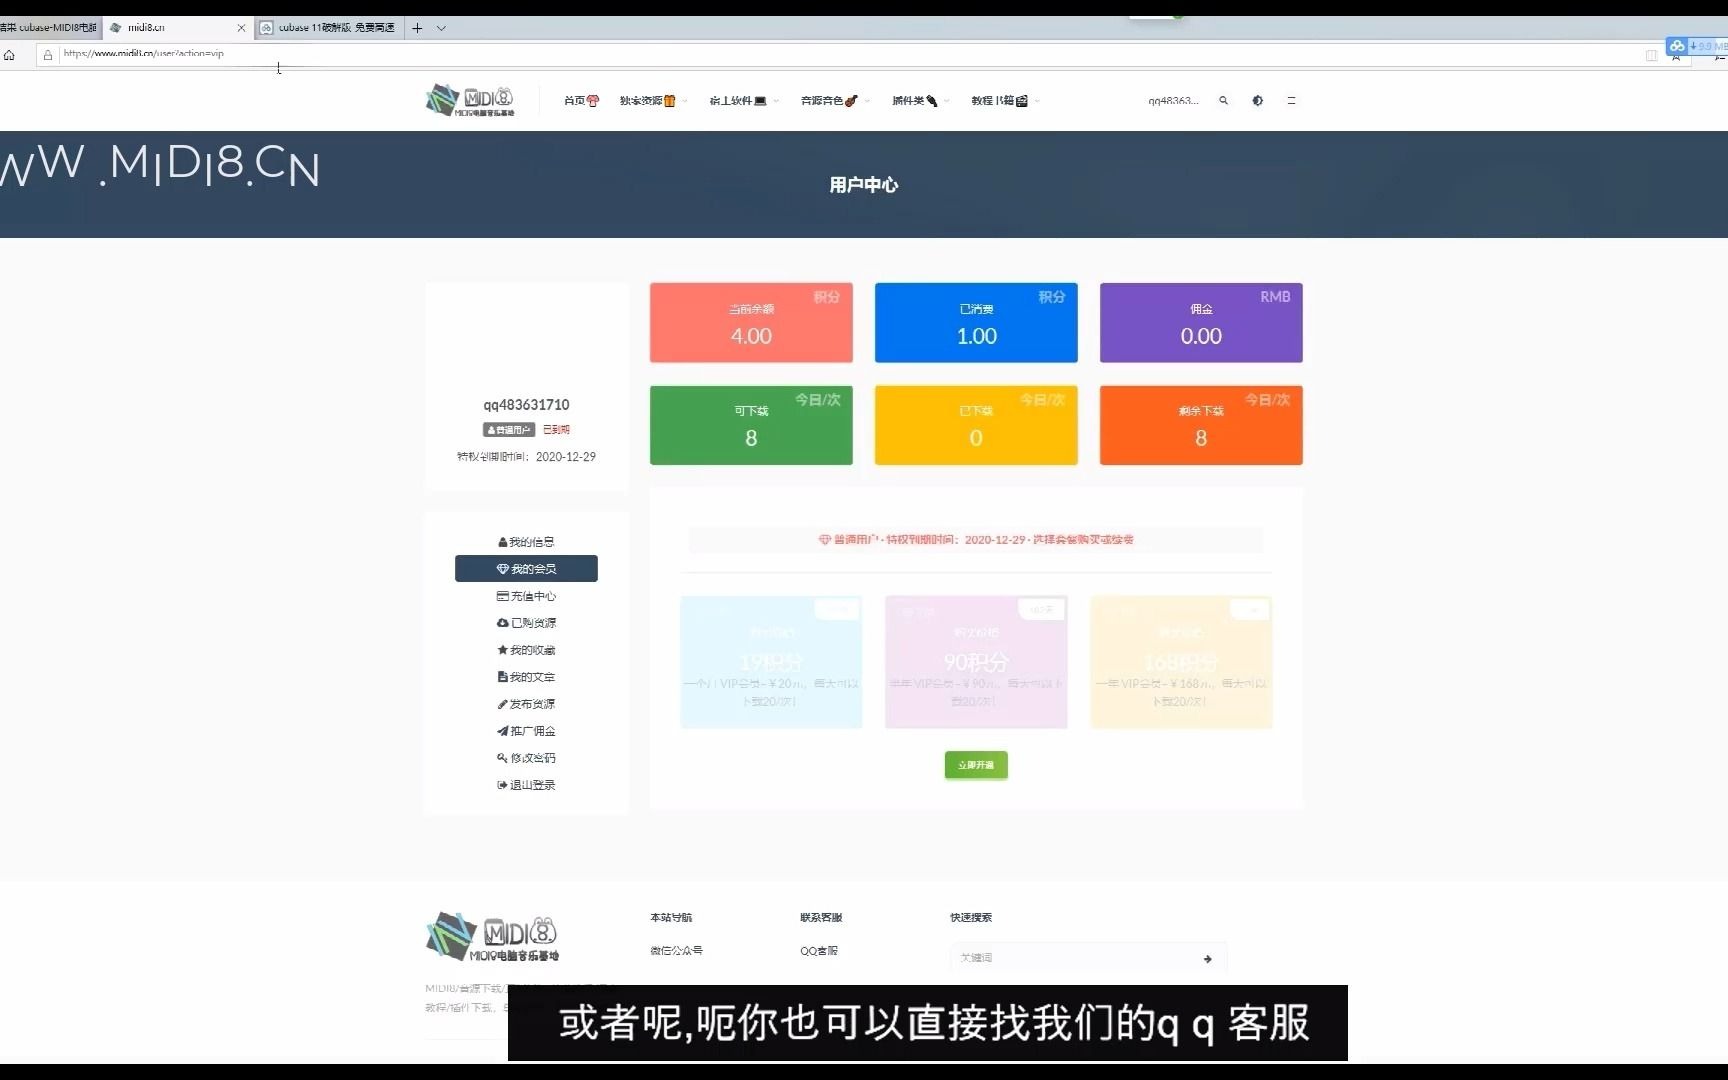
Task: Toggle dark mode with the half-moon icon
Action: coord(1257,101)
